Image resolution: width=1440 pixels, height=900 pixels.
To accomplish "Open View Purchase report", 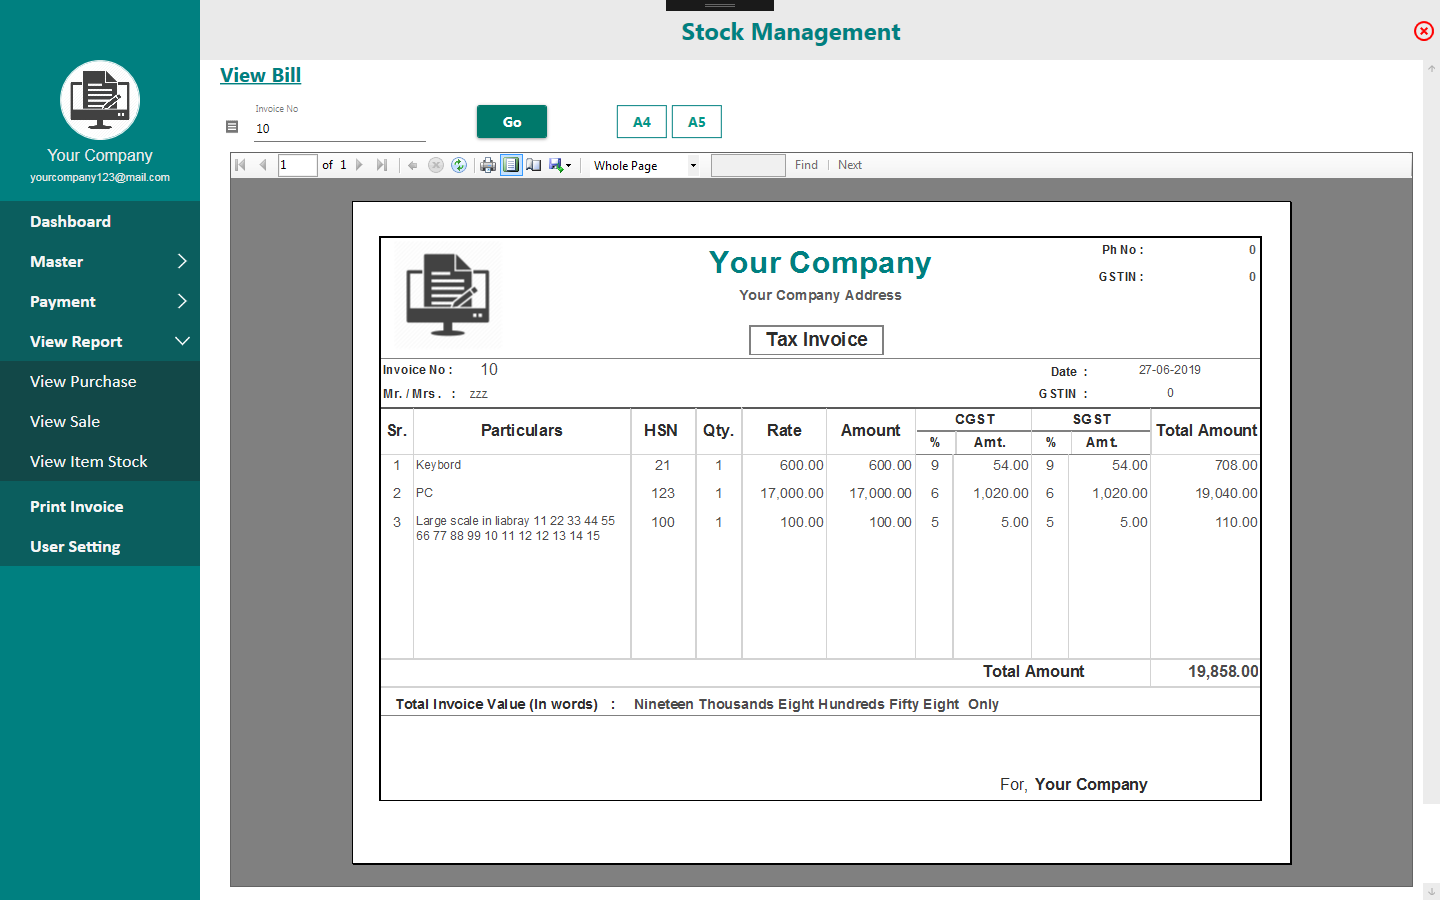I will pos(100,381).
